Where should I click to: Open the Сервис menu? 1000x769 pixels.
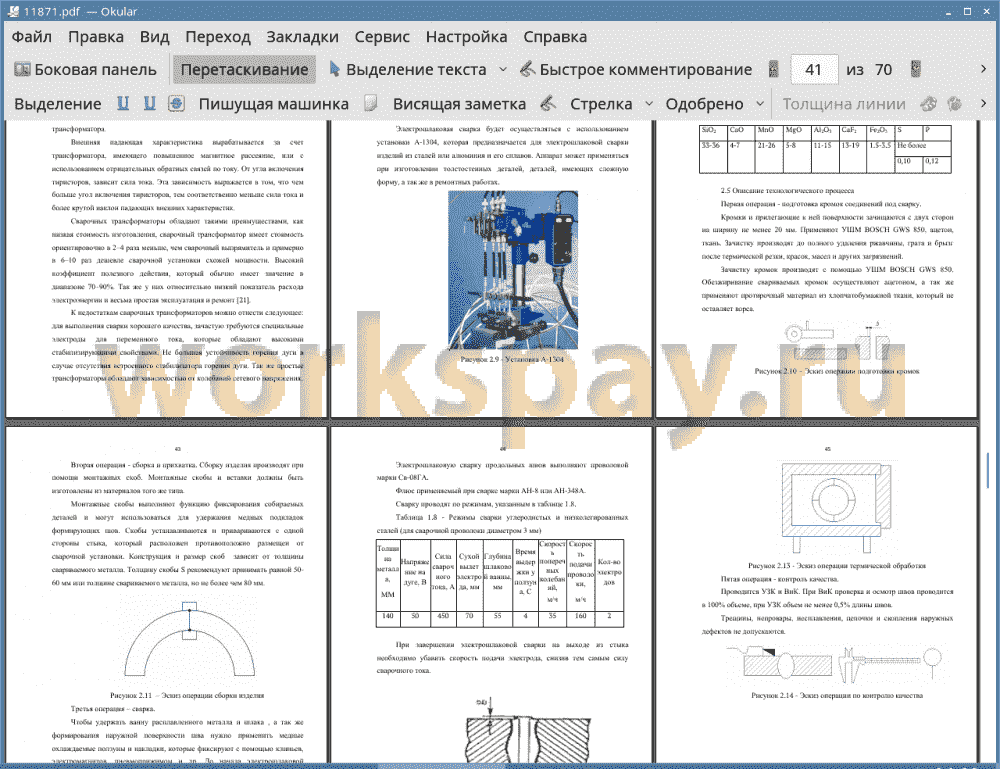coord(382,37)
